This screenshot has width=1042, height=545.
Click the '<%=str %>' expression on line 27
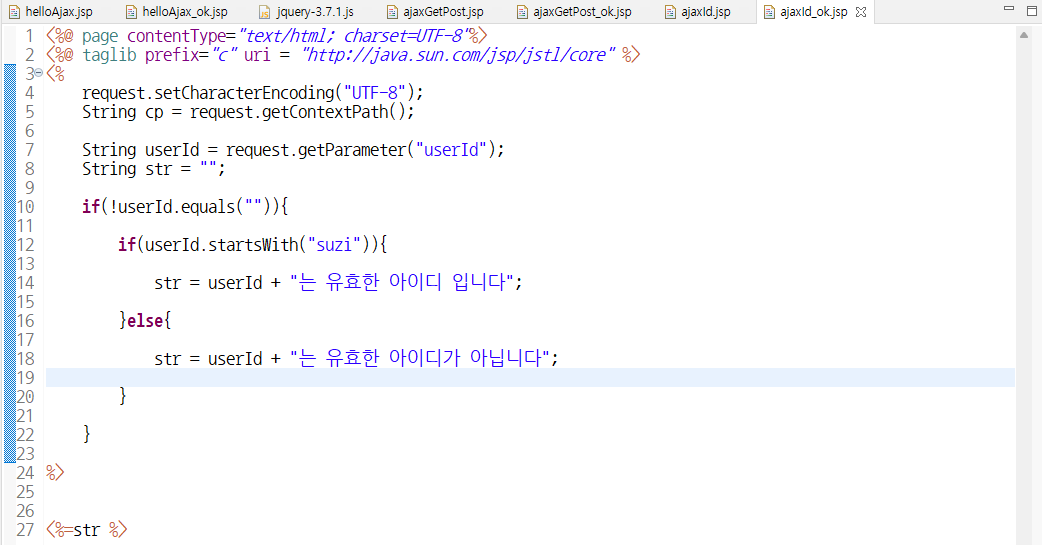pos(86,530)
